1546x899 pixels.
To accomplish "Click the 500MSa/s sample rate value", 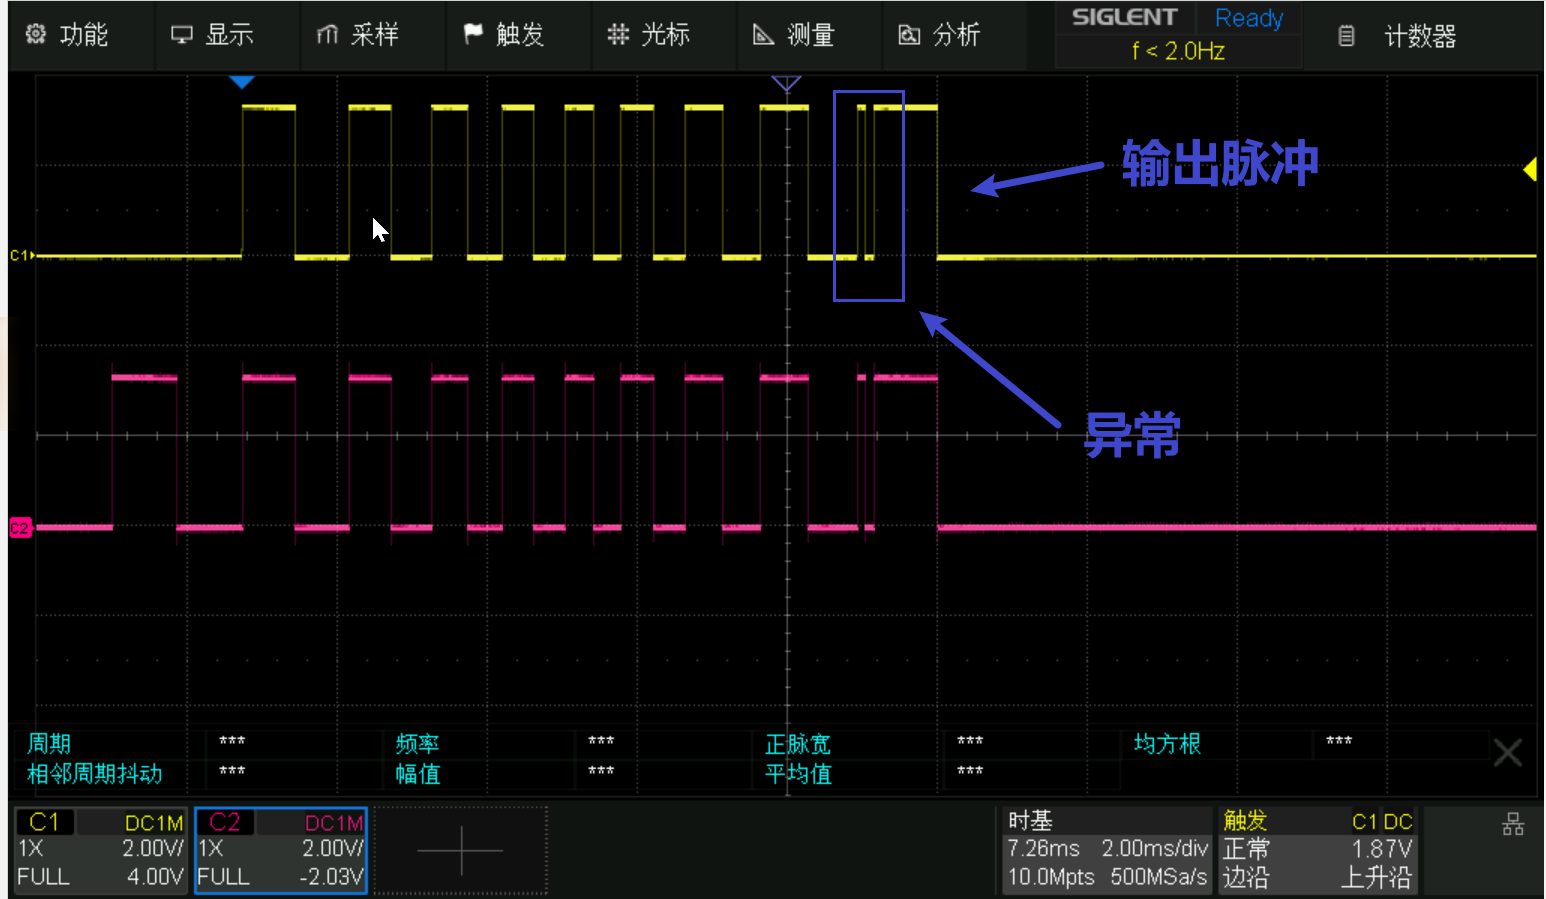I will [1159, 877].
